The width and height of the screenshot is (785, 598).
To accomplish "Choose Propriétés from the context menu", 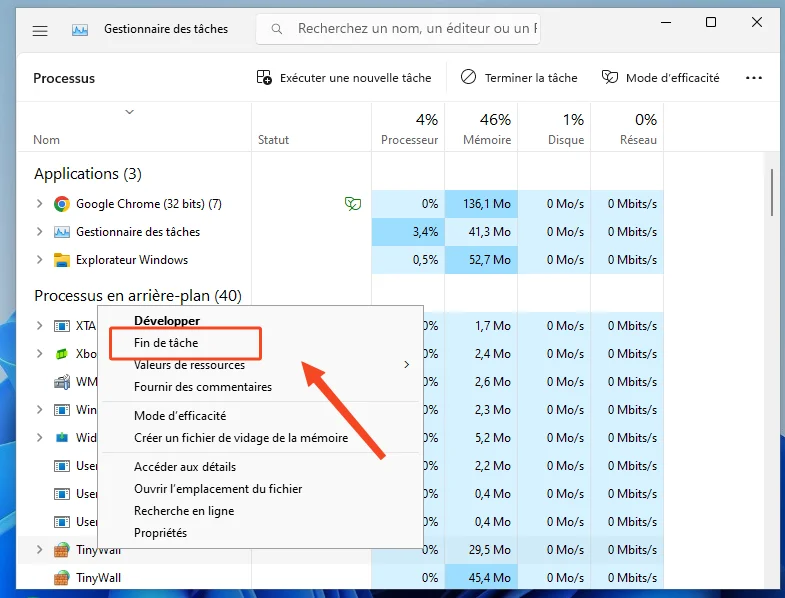I will (161, 533).
